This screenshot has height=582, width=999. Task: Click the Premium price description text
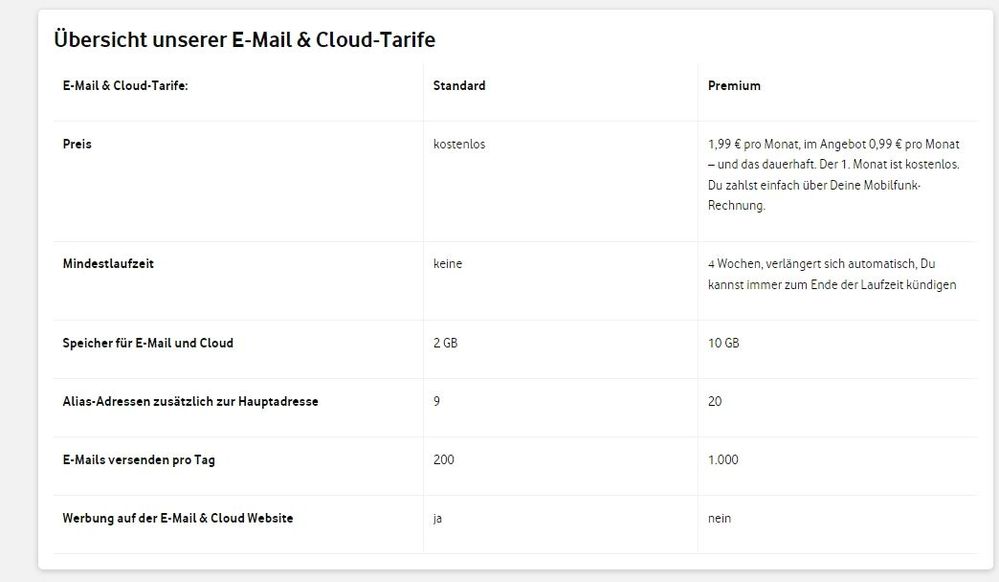tap(832, 175)
